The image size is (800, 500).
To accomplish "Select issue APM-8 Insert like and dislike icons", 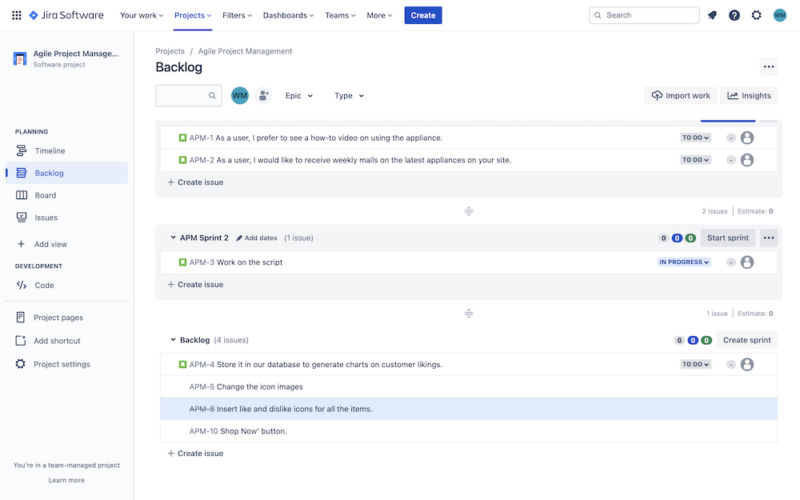I will 468,409.
